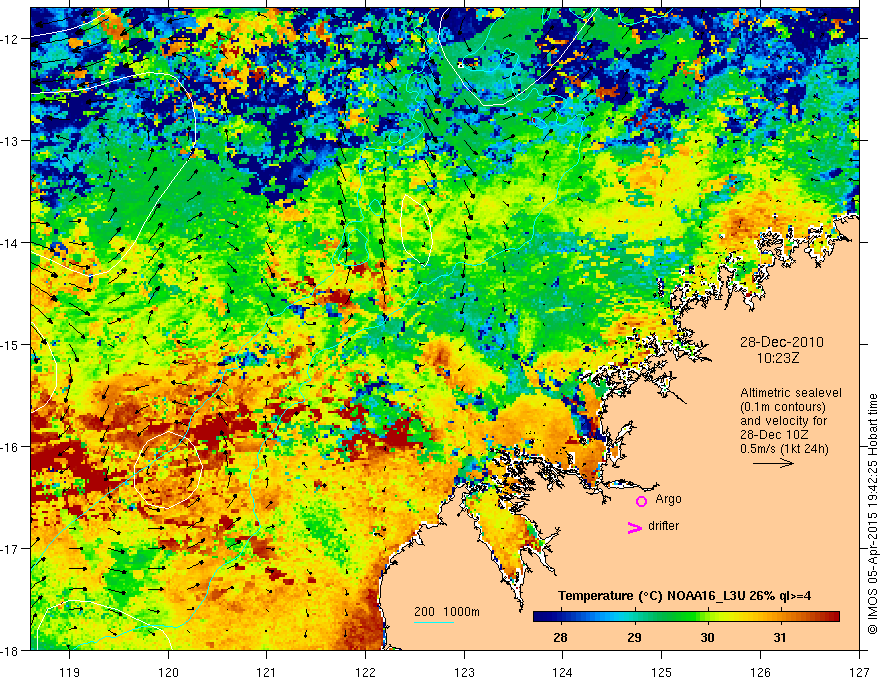Click the latitude axis label -16
This screenshot has width=880, height=680.
10,447
